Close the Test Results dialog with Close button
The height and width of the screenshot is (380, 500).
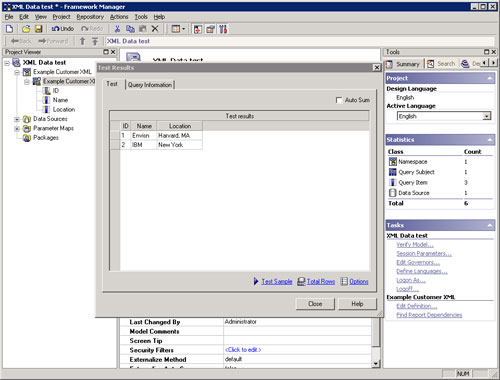click(x=315, y=304)
